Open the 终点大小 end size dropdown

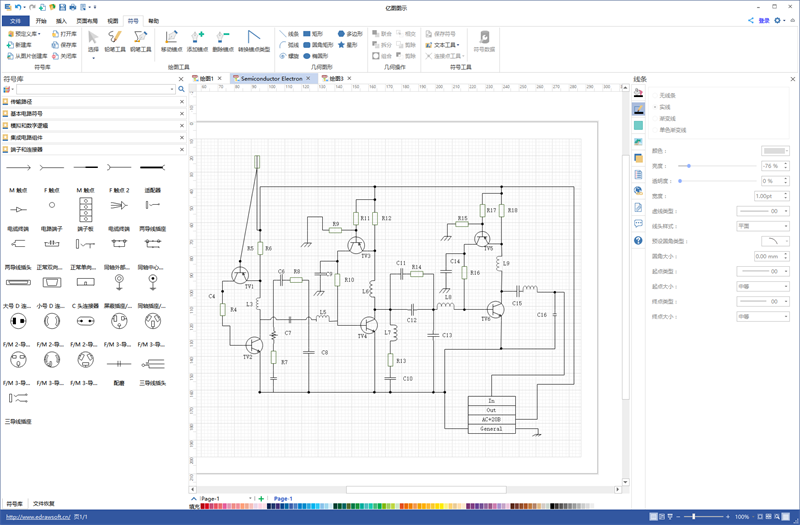(x=763, y=317)
